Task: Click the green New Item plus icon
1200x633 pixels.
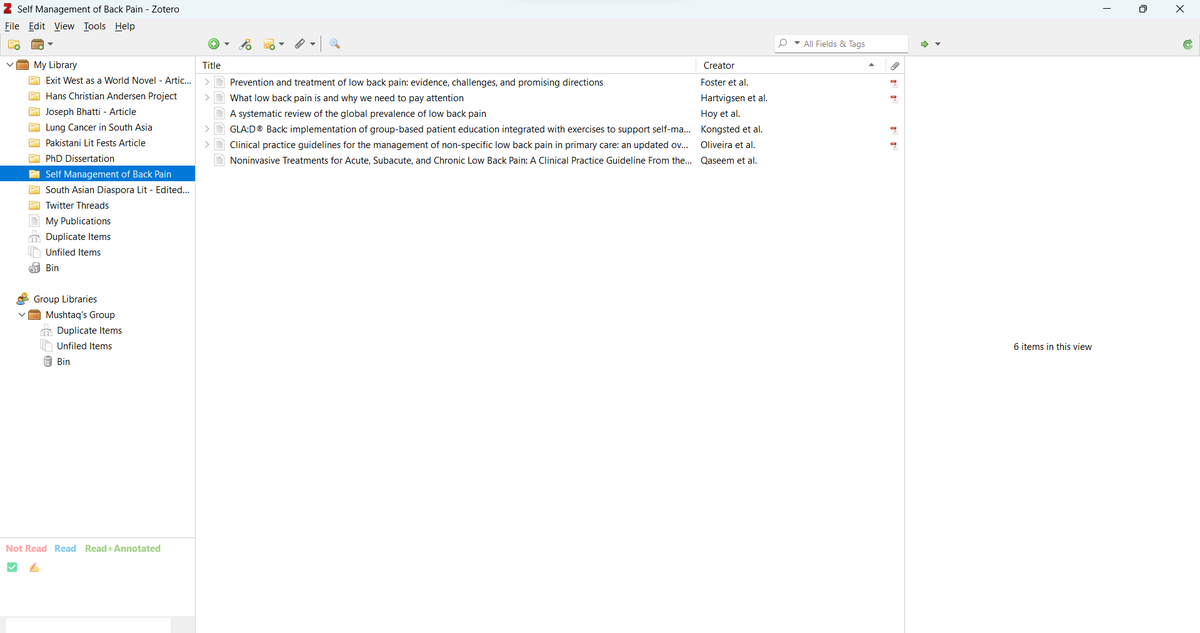Action: pyautogui.click(x=213, y=44)
